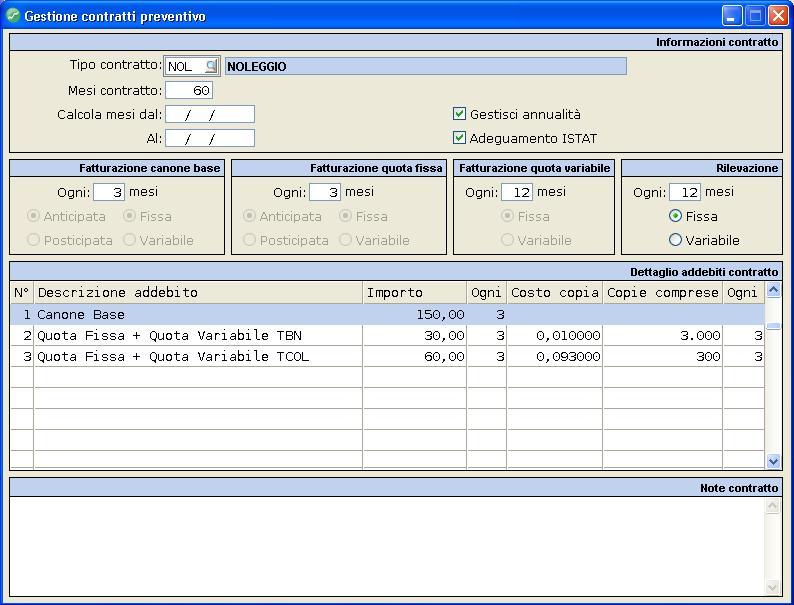
Task: Open contract type lookup icon next to NOL
Action: point(211,66)
